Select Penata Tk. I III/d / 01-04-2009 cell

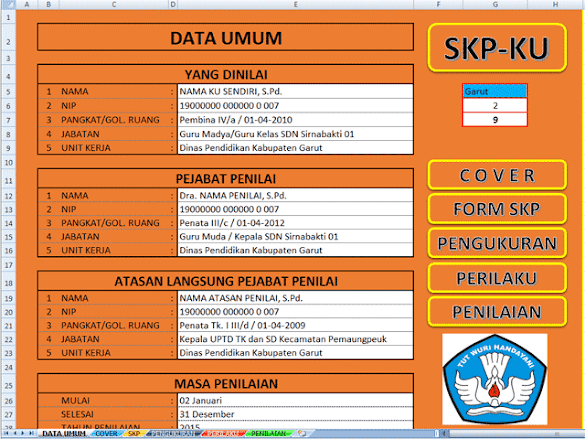point(295,325)
